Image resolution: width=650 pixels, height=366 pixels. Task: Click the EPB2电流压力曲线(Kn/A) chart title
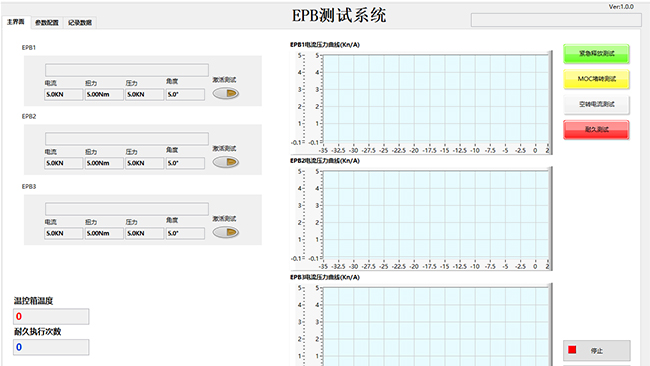325,161
